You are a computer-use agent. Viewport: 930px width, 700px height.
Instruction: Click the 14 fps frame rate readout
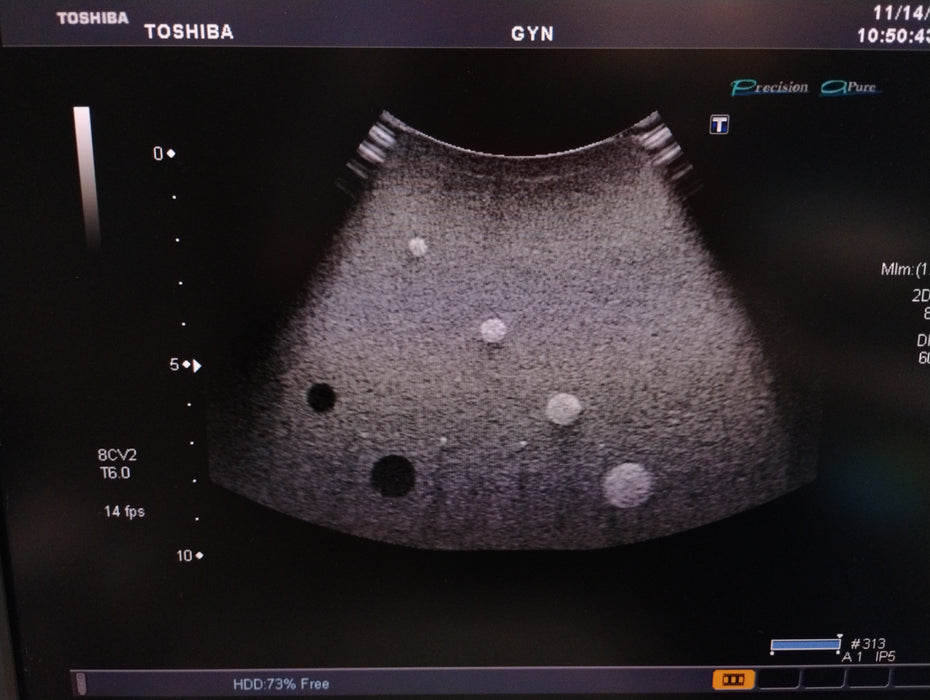click(x=124, y=511)
